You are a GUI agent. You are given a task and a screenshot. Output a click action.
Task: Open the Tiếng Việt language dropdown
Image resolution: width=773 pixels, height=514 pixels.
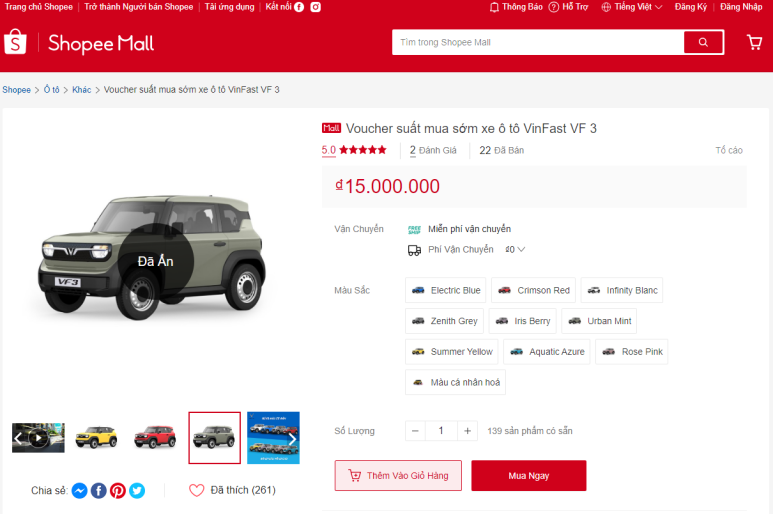click(x=632, y=7)
